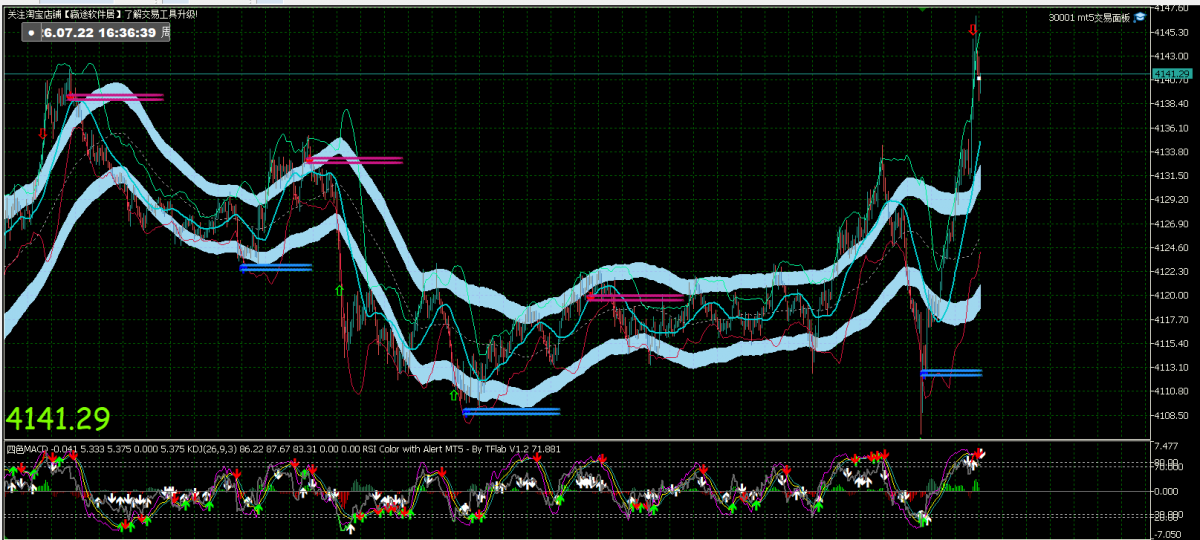Click the 4122.30 price axis label

coord(1172,272)
